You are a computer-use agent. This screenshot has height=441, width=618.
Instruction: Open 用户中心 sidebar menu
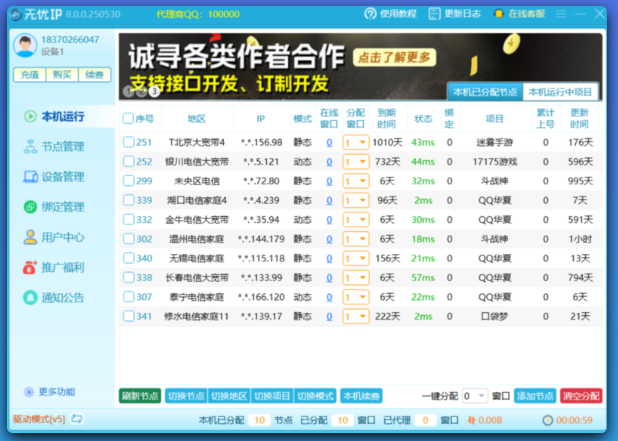[63, 237]
